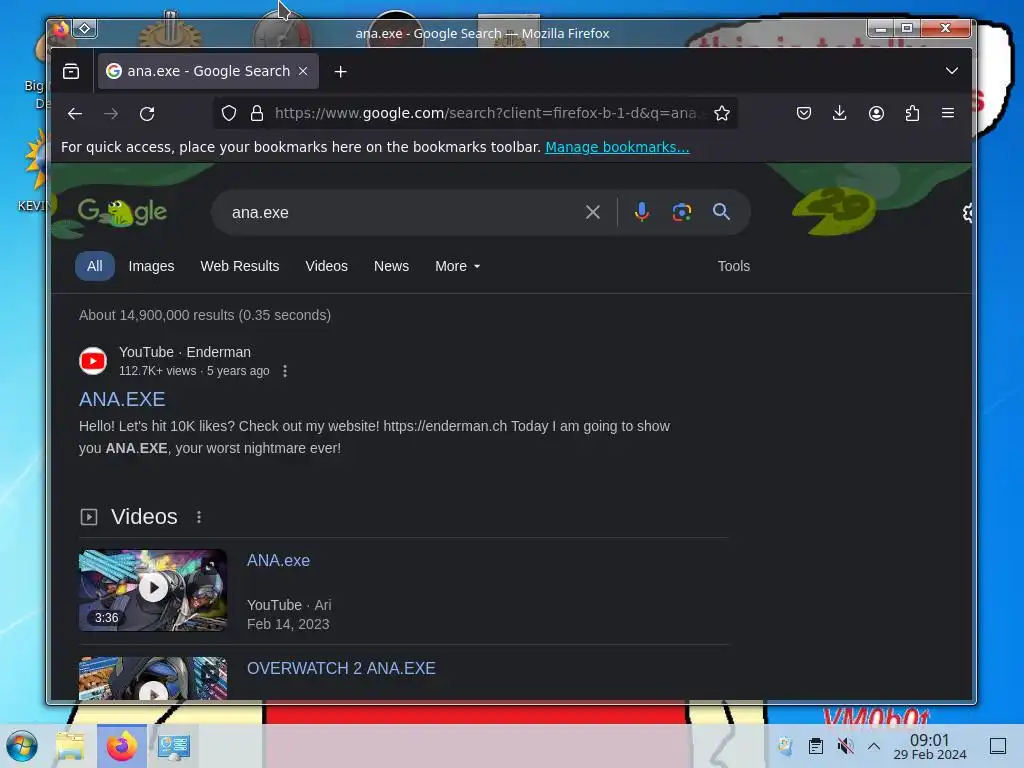Click the greyed-out forward arrow

[x=111, y=114]
